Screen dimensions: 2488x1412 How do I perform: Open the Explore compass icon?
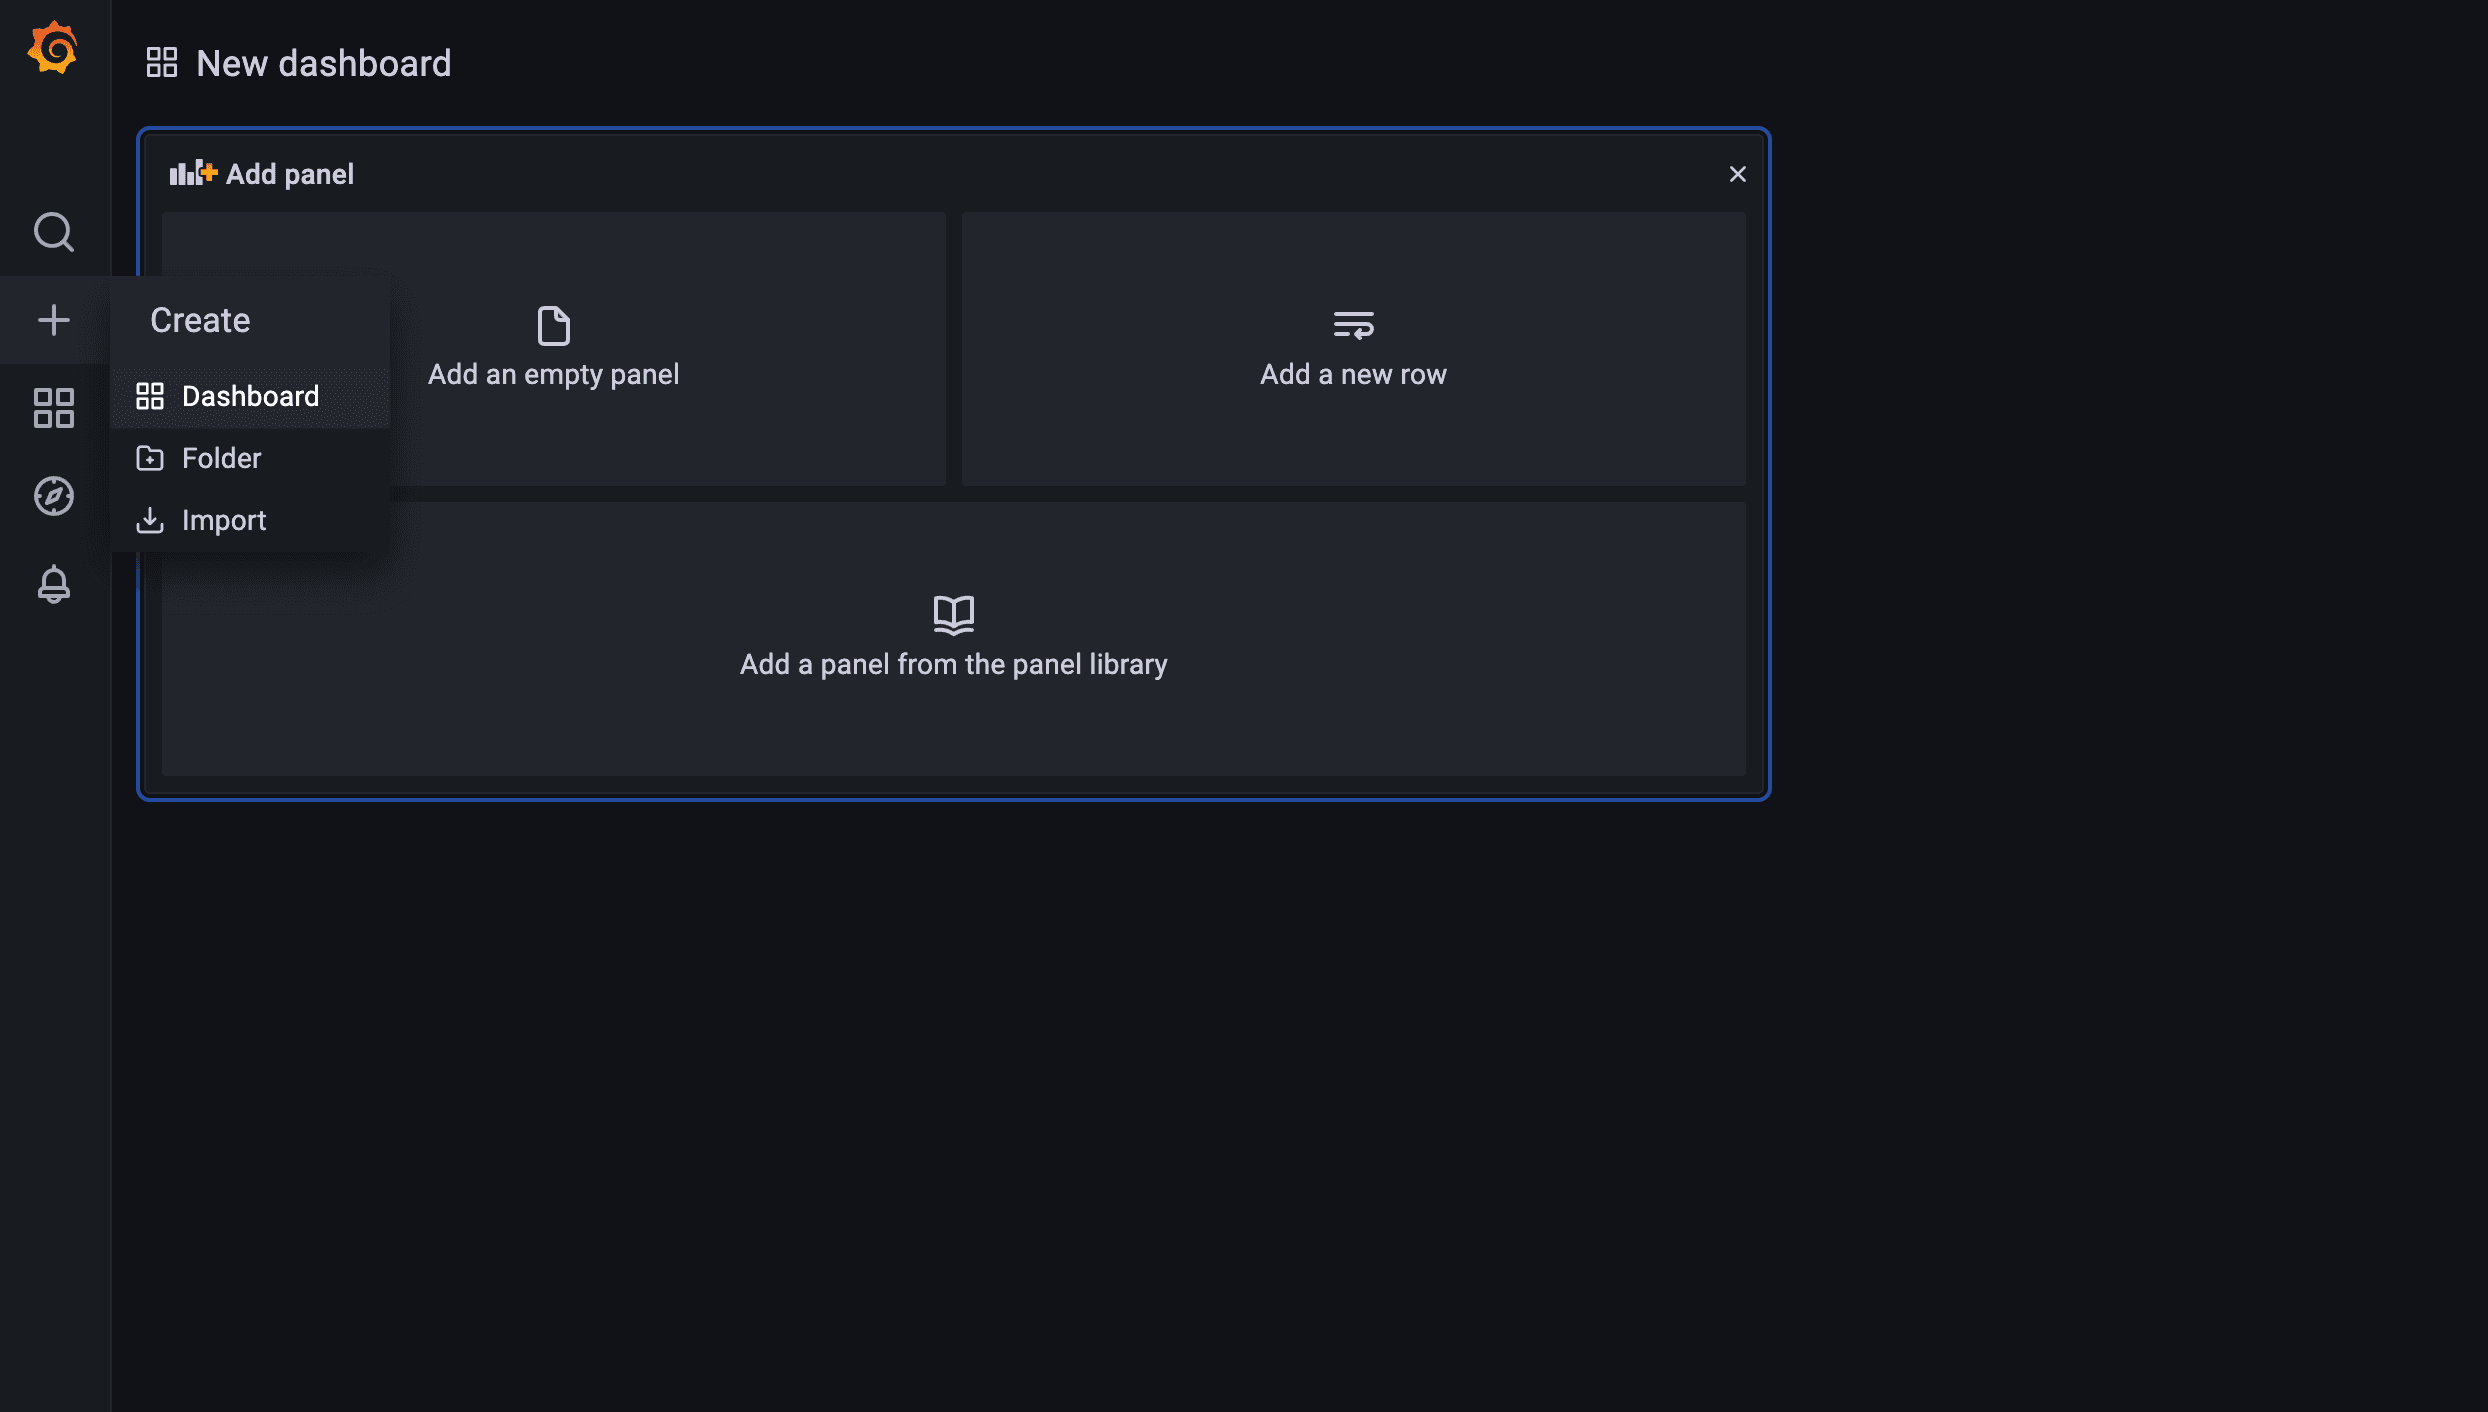(53, 495)
